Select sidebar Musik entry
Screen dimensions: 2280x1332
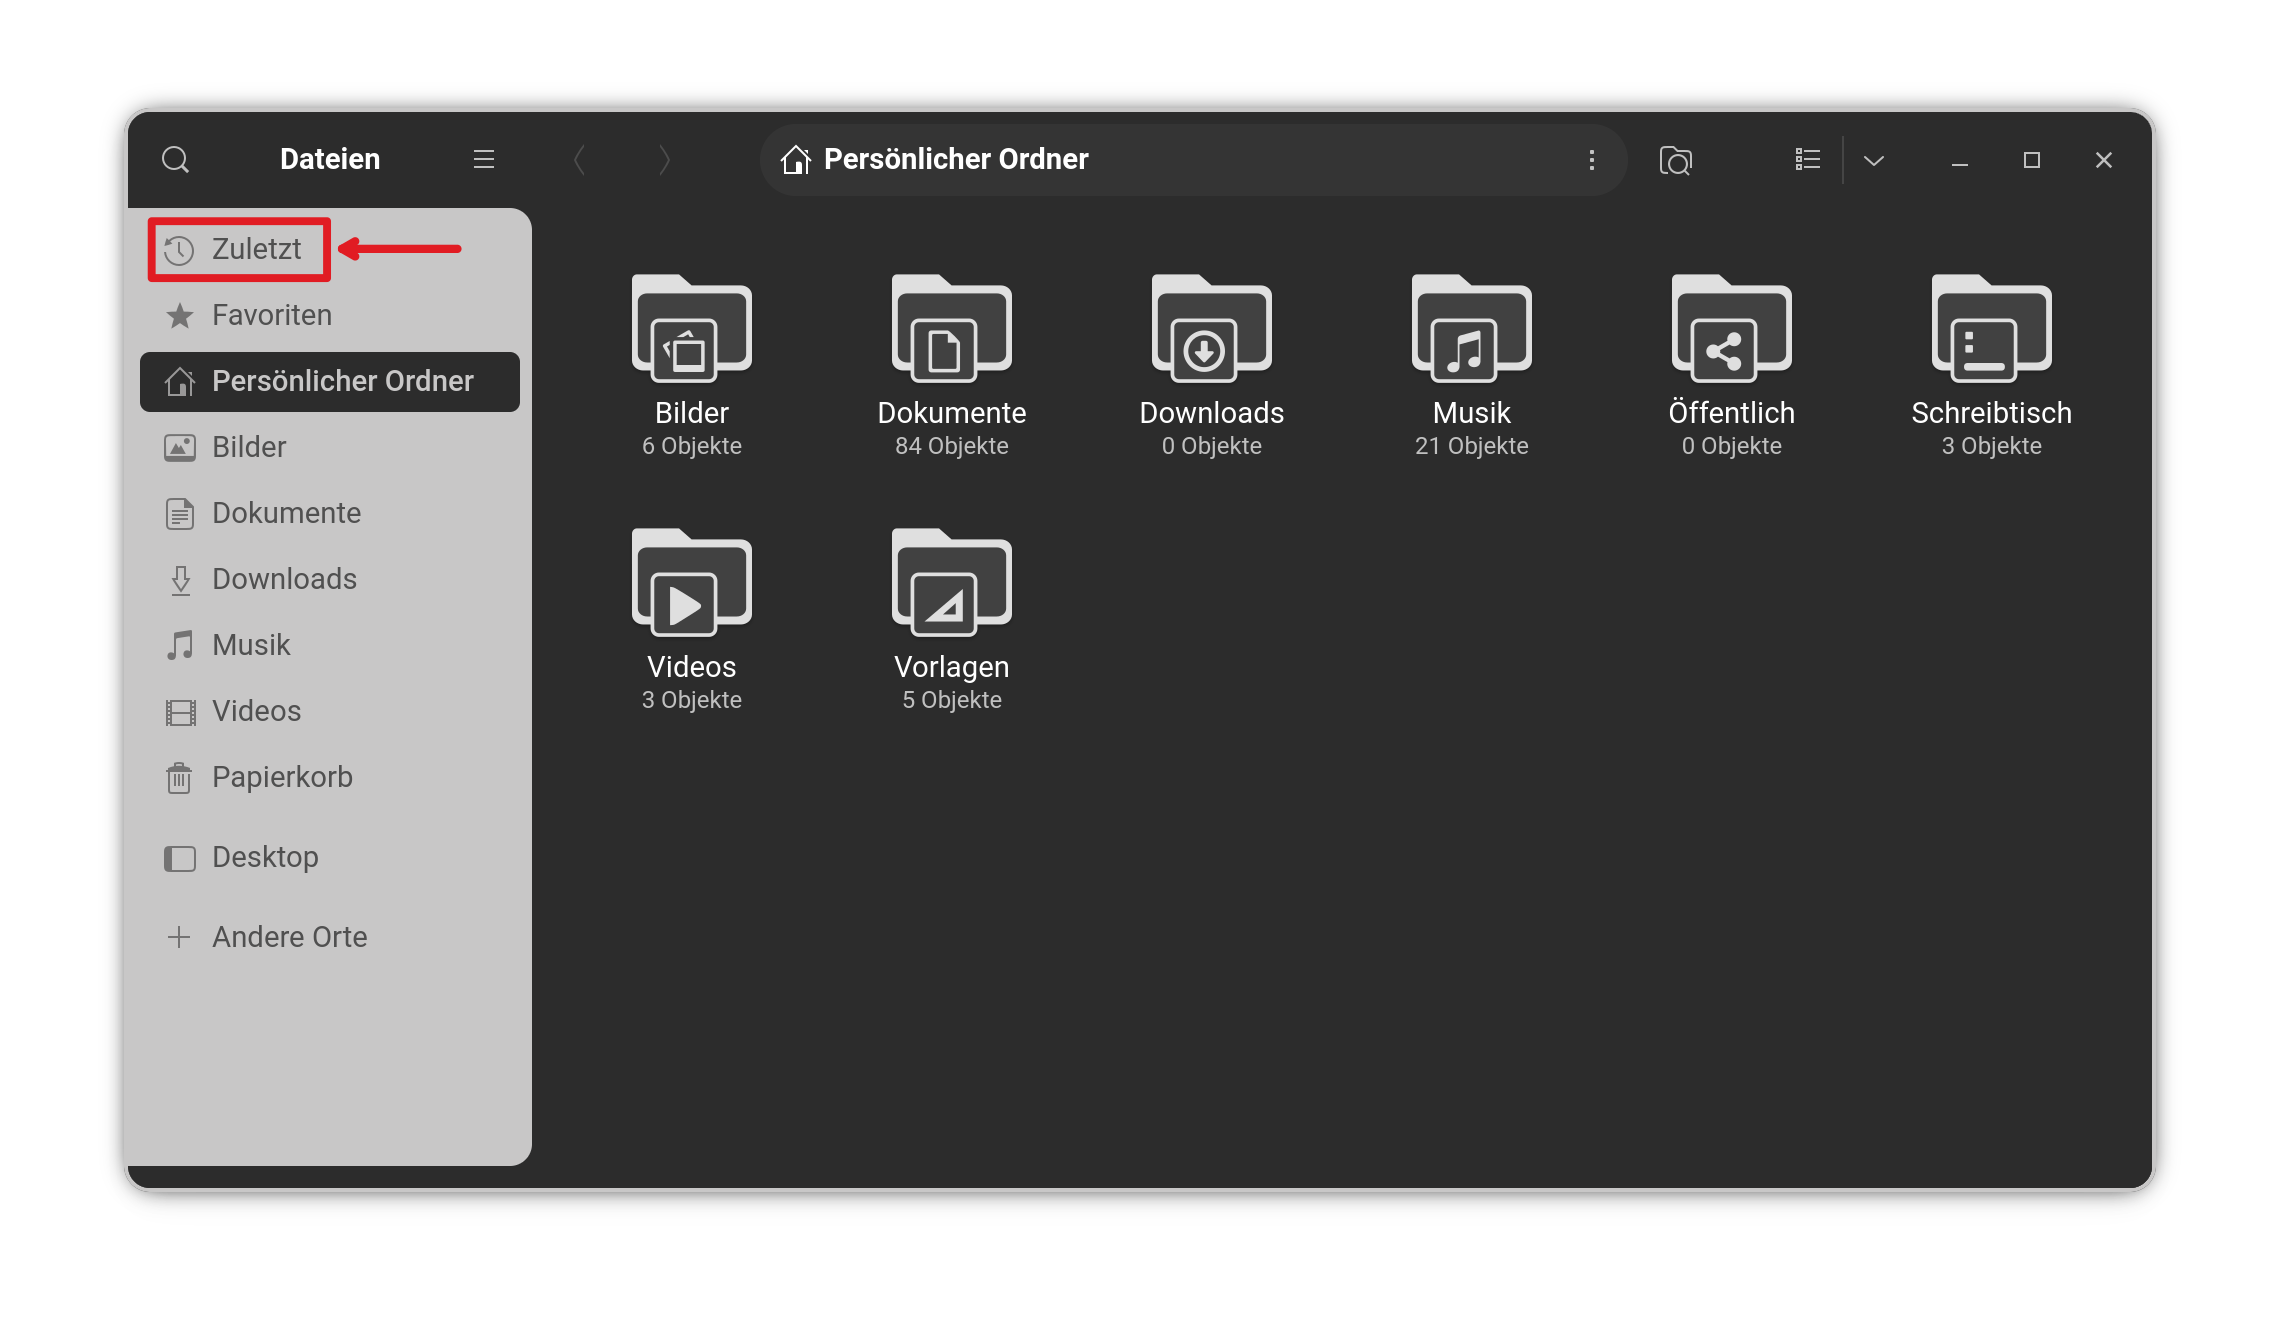coord(250,645)
